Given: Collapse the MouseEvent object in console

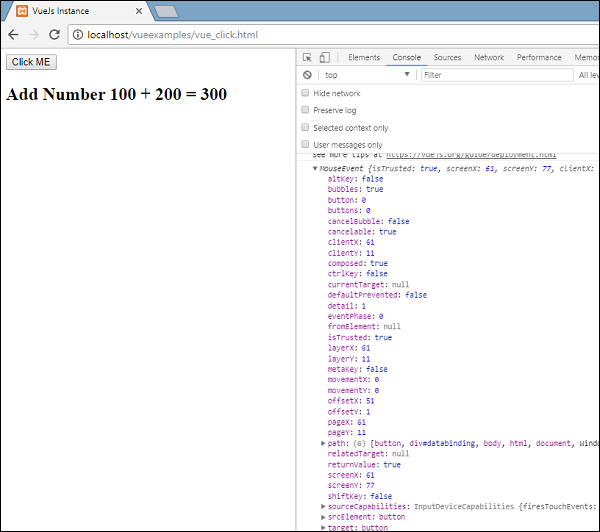Looking at the screenshot, I should [x=316, y=169].
